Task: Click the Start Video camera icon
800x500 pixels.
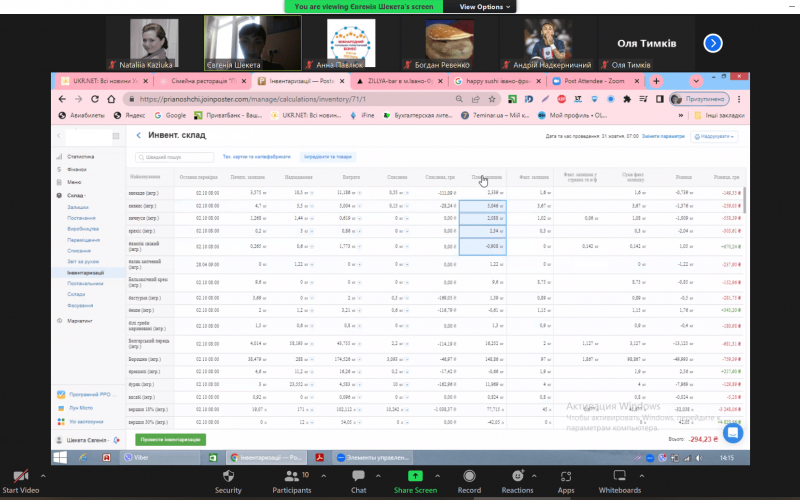Action: tap(20, 477)
